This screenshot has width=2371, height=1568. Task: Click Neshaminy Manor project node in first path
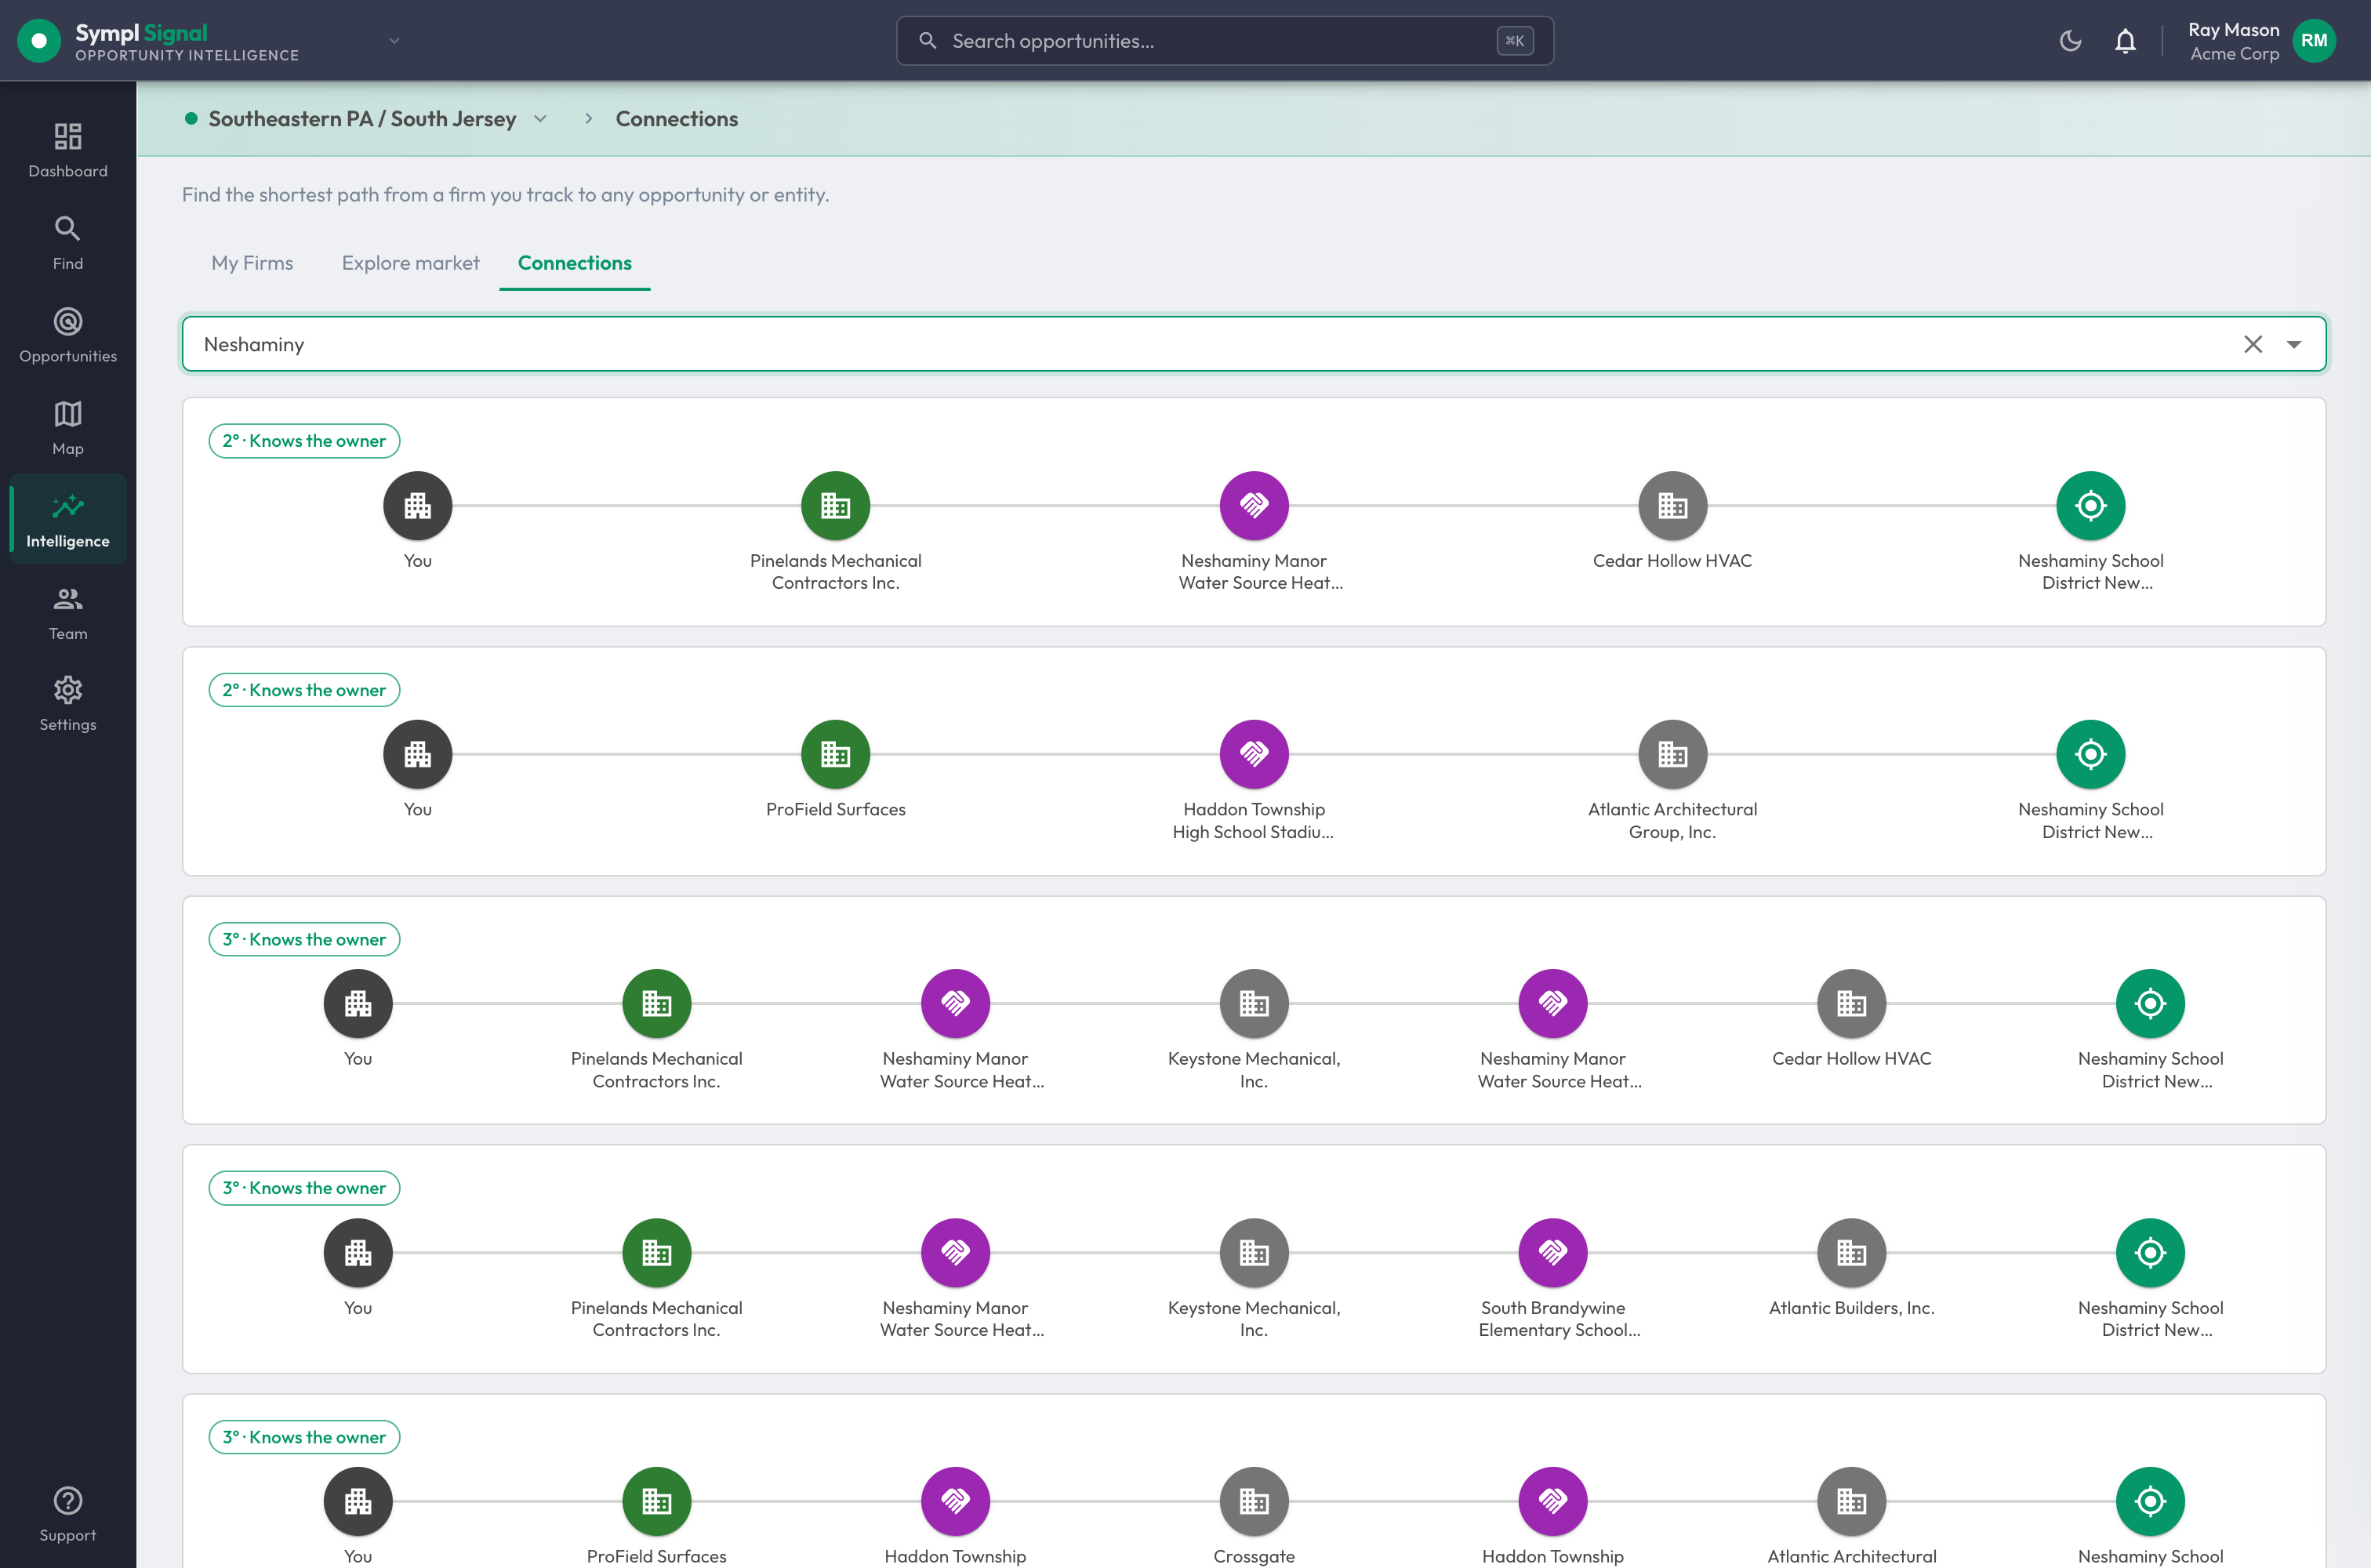pyautogui.click(x=1254, y=505)
